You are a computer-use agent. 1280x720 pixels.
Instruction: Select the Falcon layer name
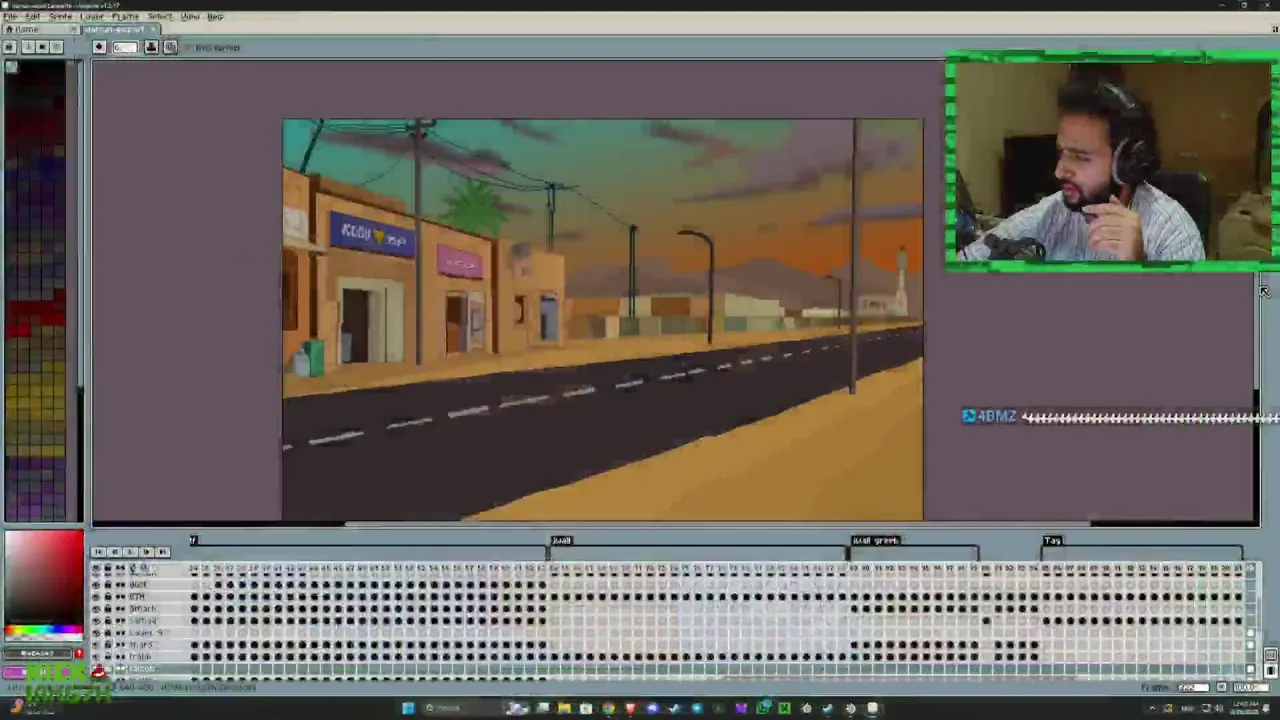pyautogui.click(x=142, y=669)
